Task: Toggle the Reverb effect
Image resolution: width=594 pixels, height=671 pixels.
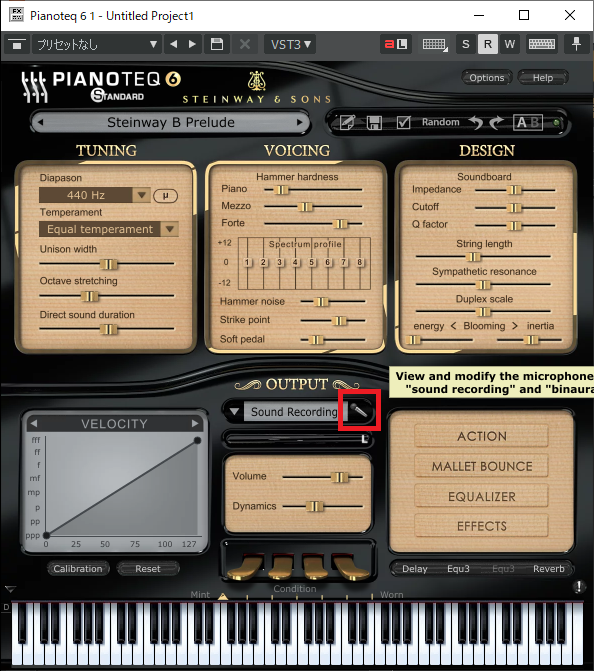Action: pos(549,569)
